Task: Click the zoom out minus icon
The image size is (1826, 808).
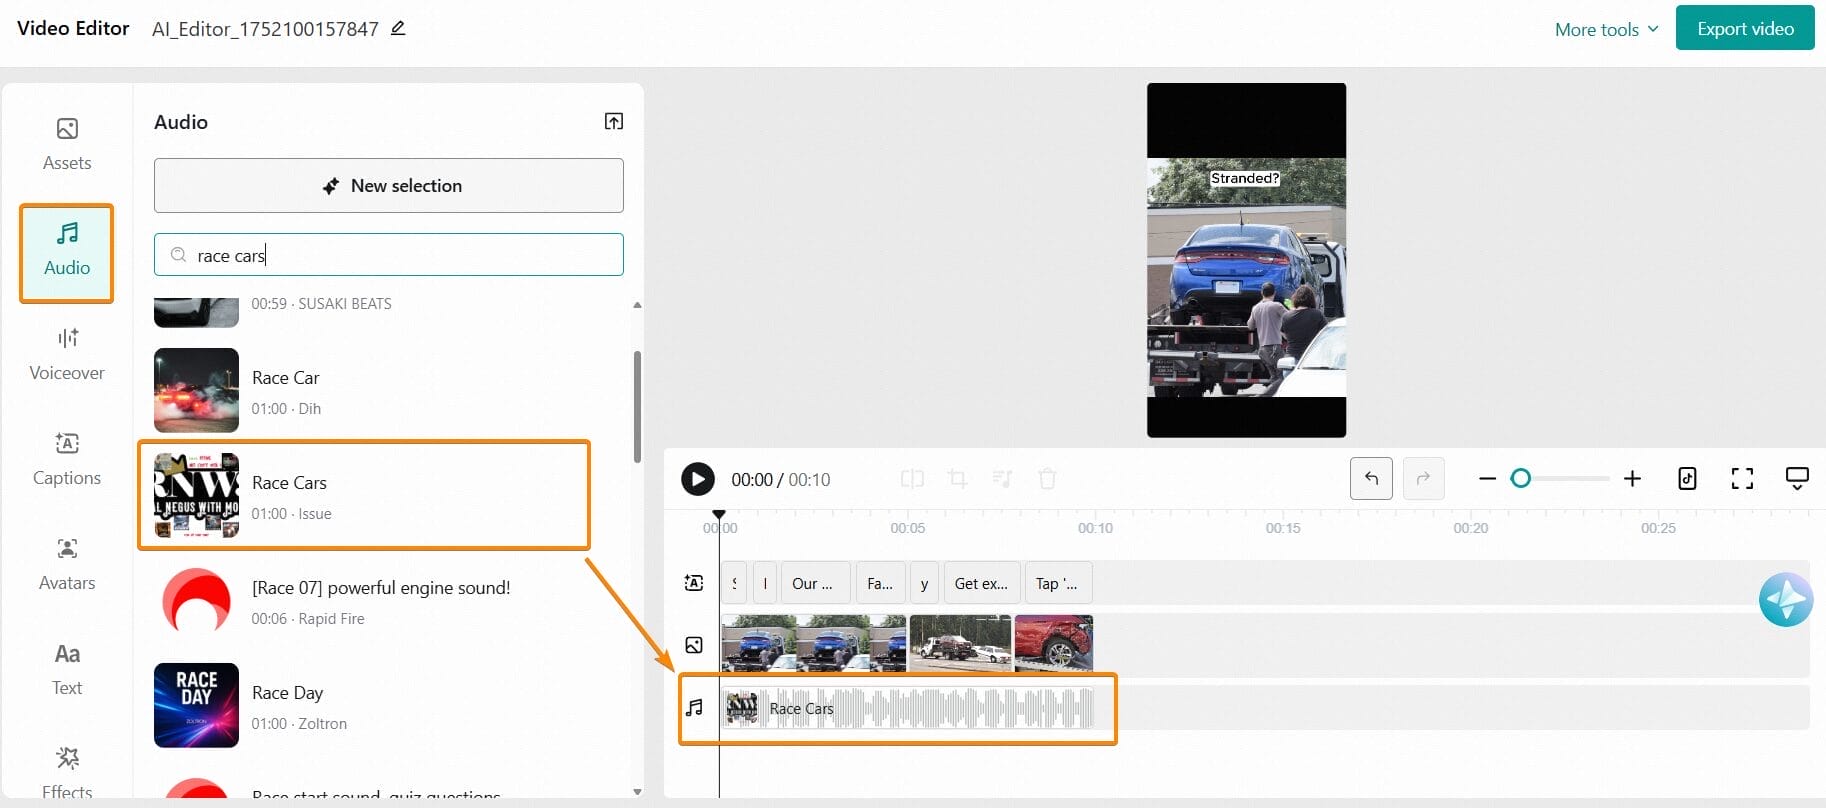Action: (x=1487, y=479)
